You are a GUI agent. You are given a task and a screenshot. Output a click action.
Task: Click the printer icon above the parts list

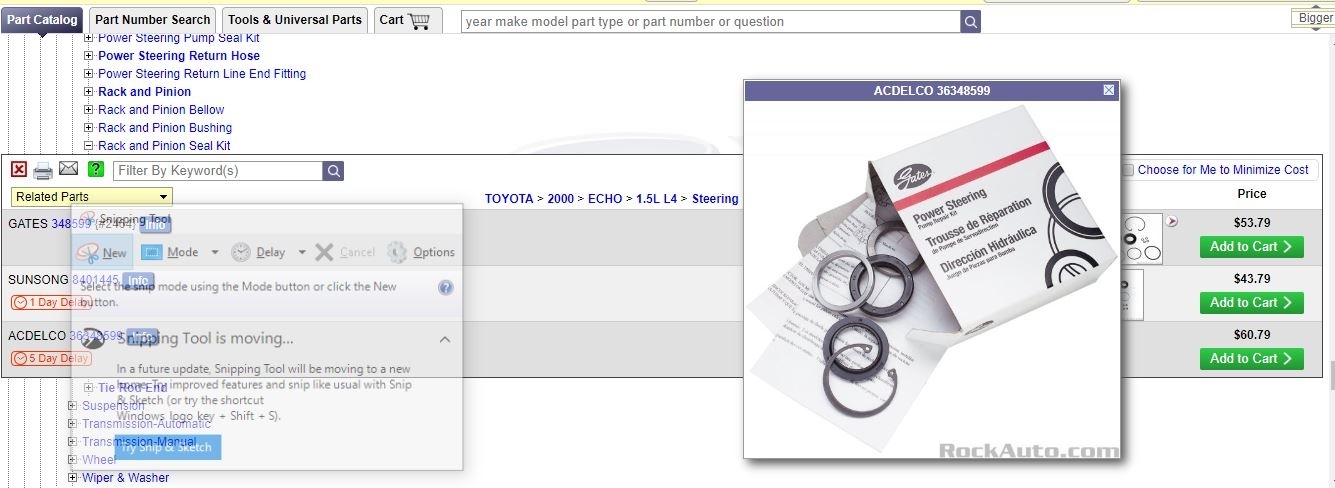tap(43, 170)
